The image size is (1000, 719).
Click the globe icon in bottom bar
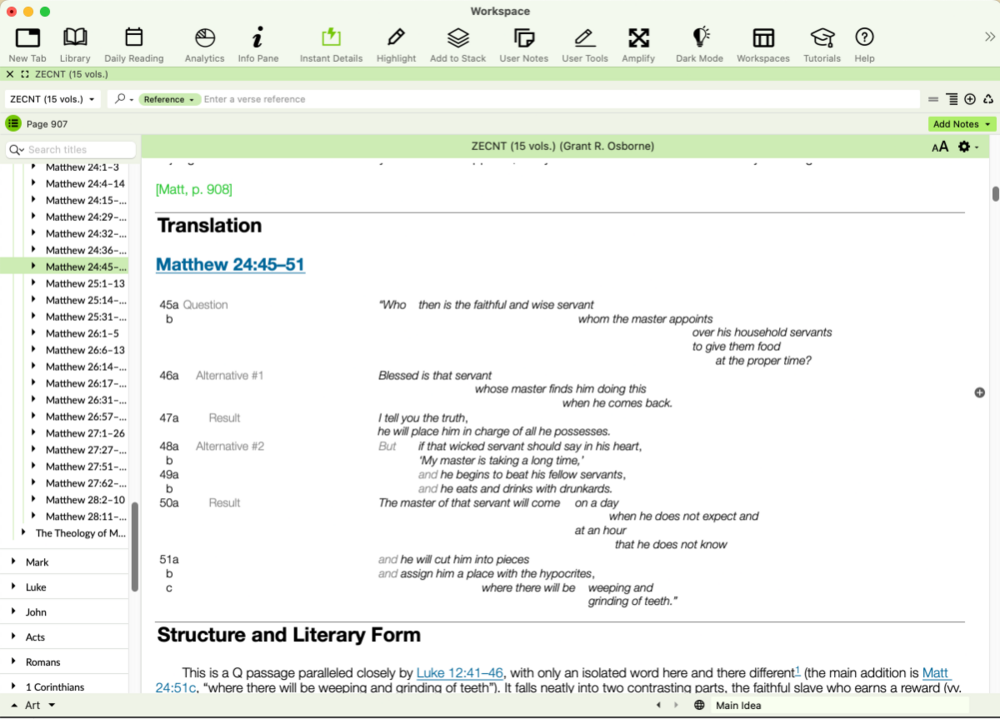pyautogui.click(x=699, y=705)
